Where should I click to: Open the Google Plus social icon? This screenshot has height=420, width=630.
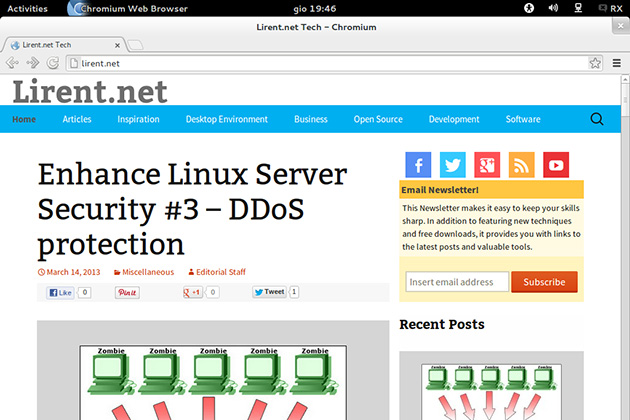point(487,165)
